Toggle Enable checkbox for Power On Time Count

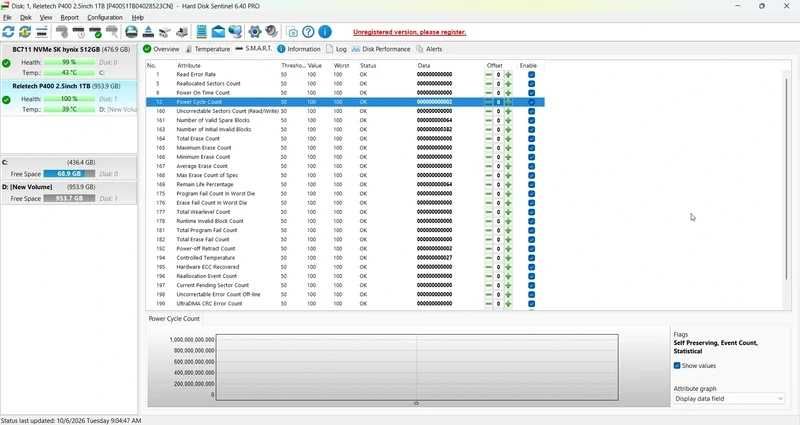(531, 93)
